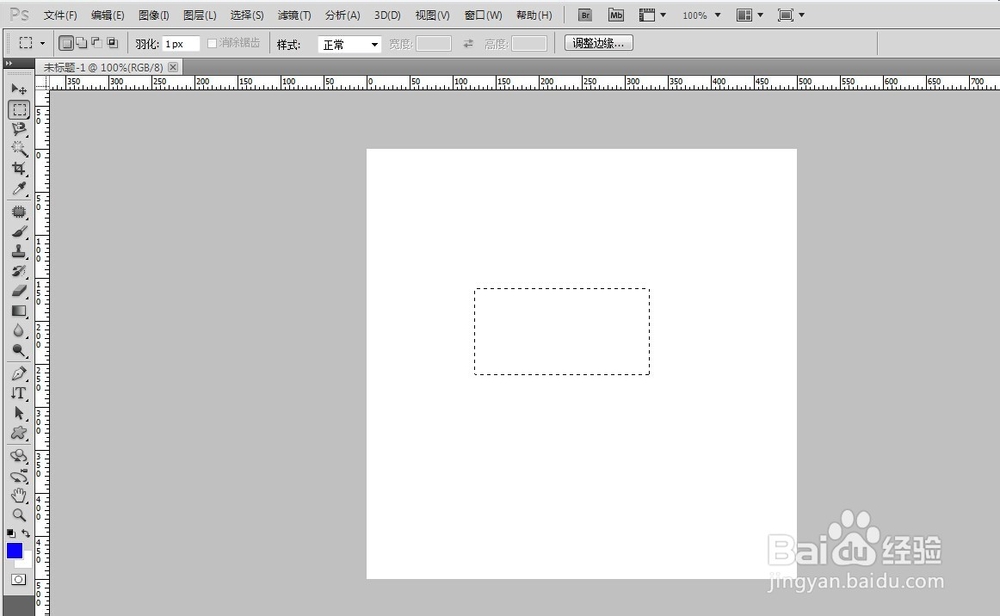The height and width of the screenshot is (616, 1000).
Task: Open the 滤镜(T) menu
Action: pyautogui.click(x=294, y=15)
